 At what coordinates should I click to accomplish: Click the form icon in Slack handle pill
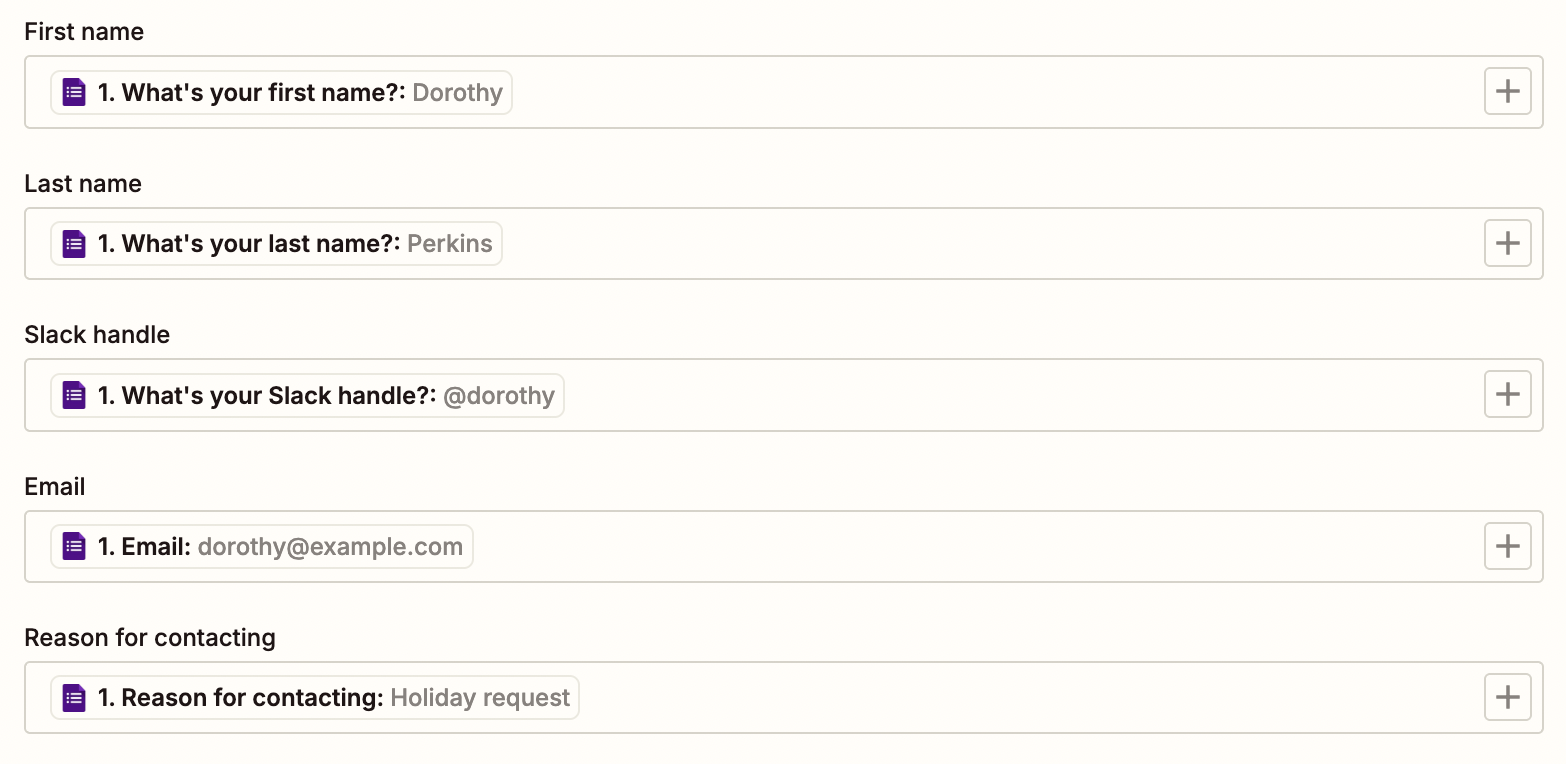(x=74, y=395)
